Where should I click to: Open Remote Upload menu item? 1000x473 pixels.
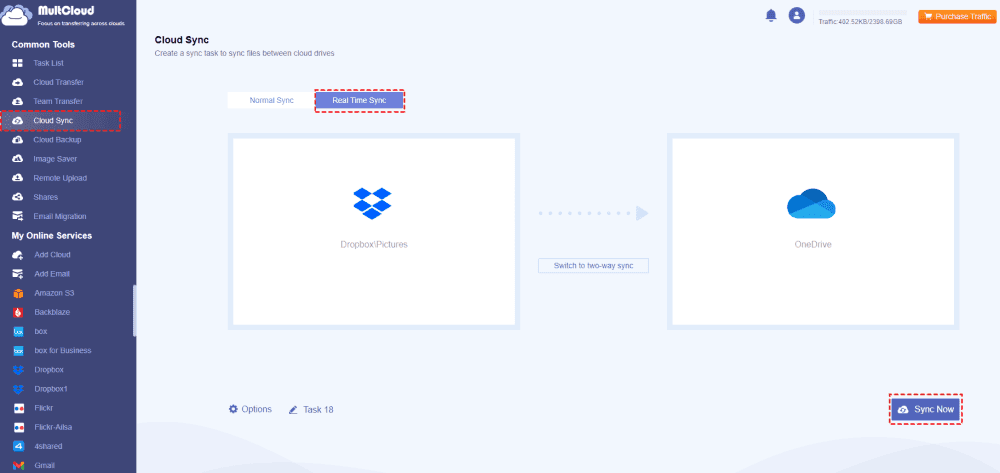pyautogui.click(x=60, y=178)
